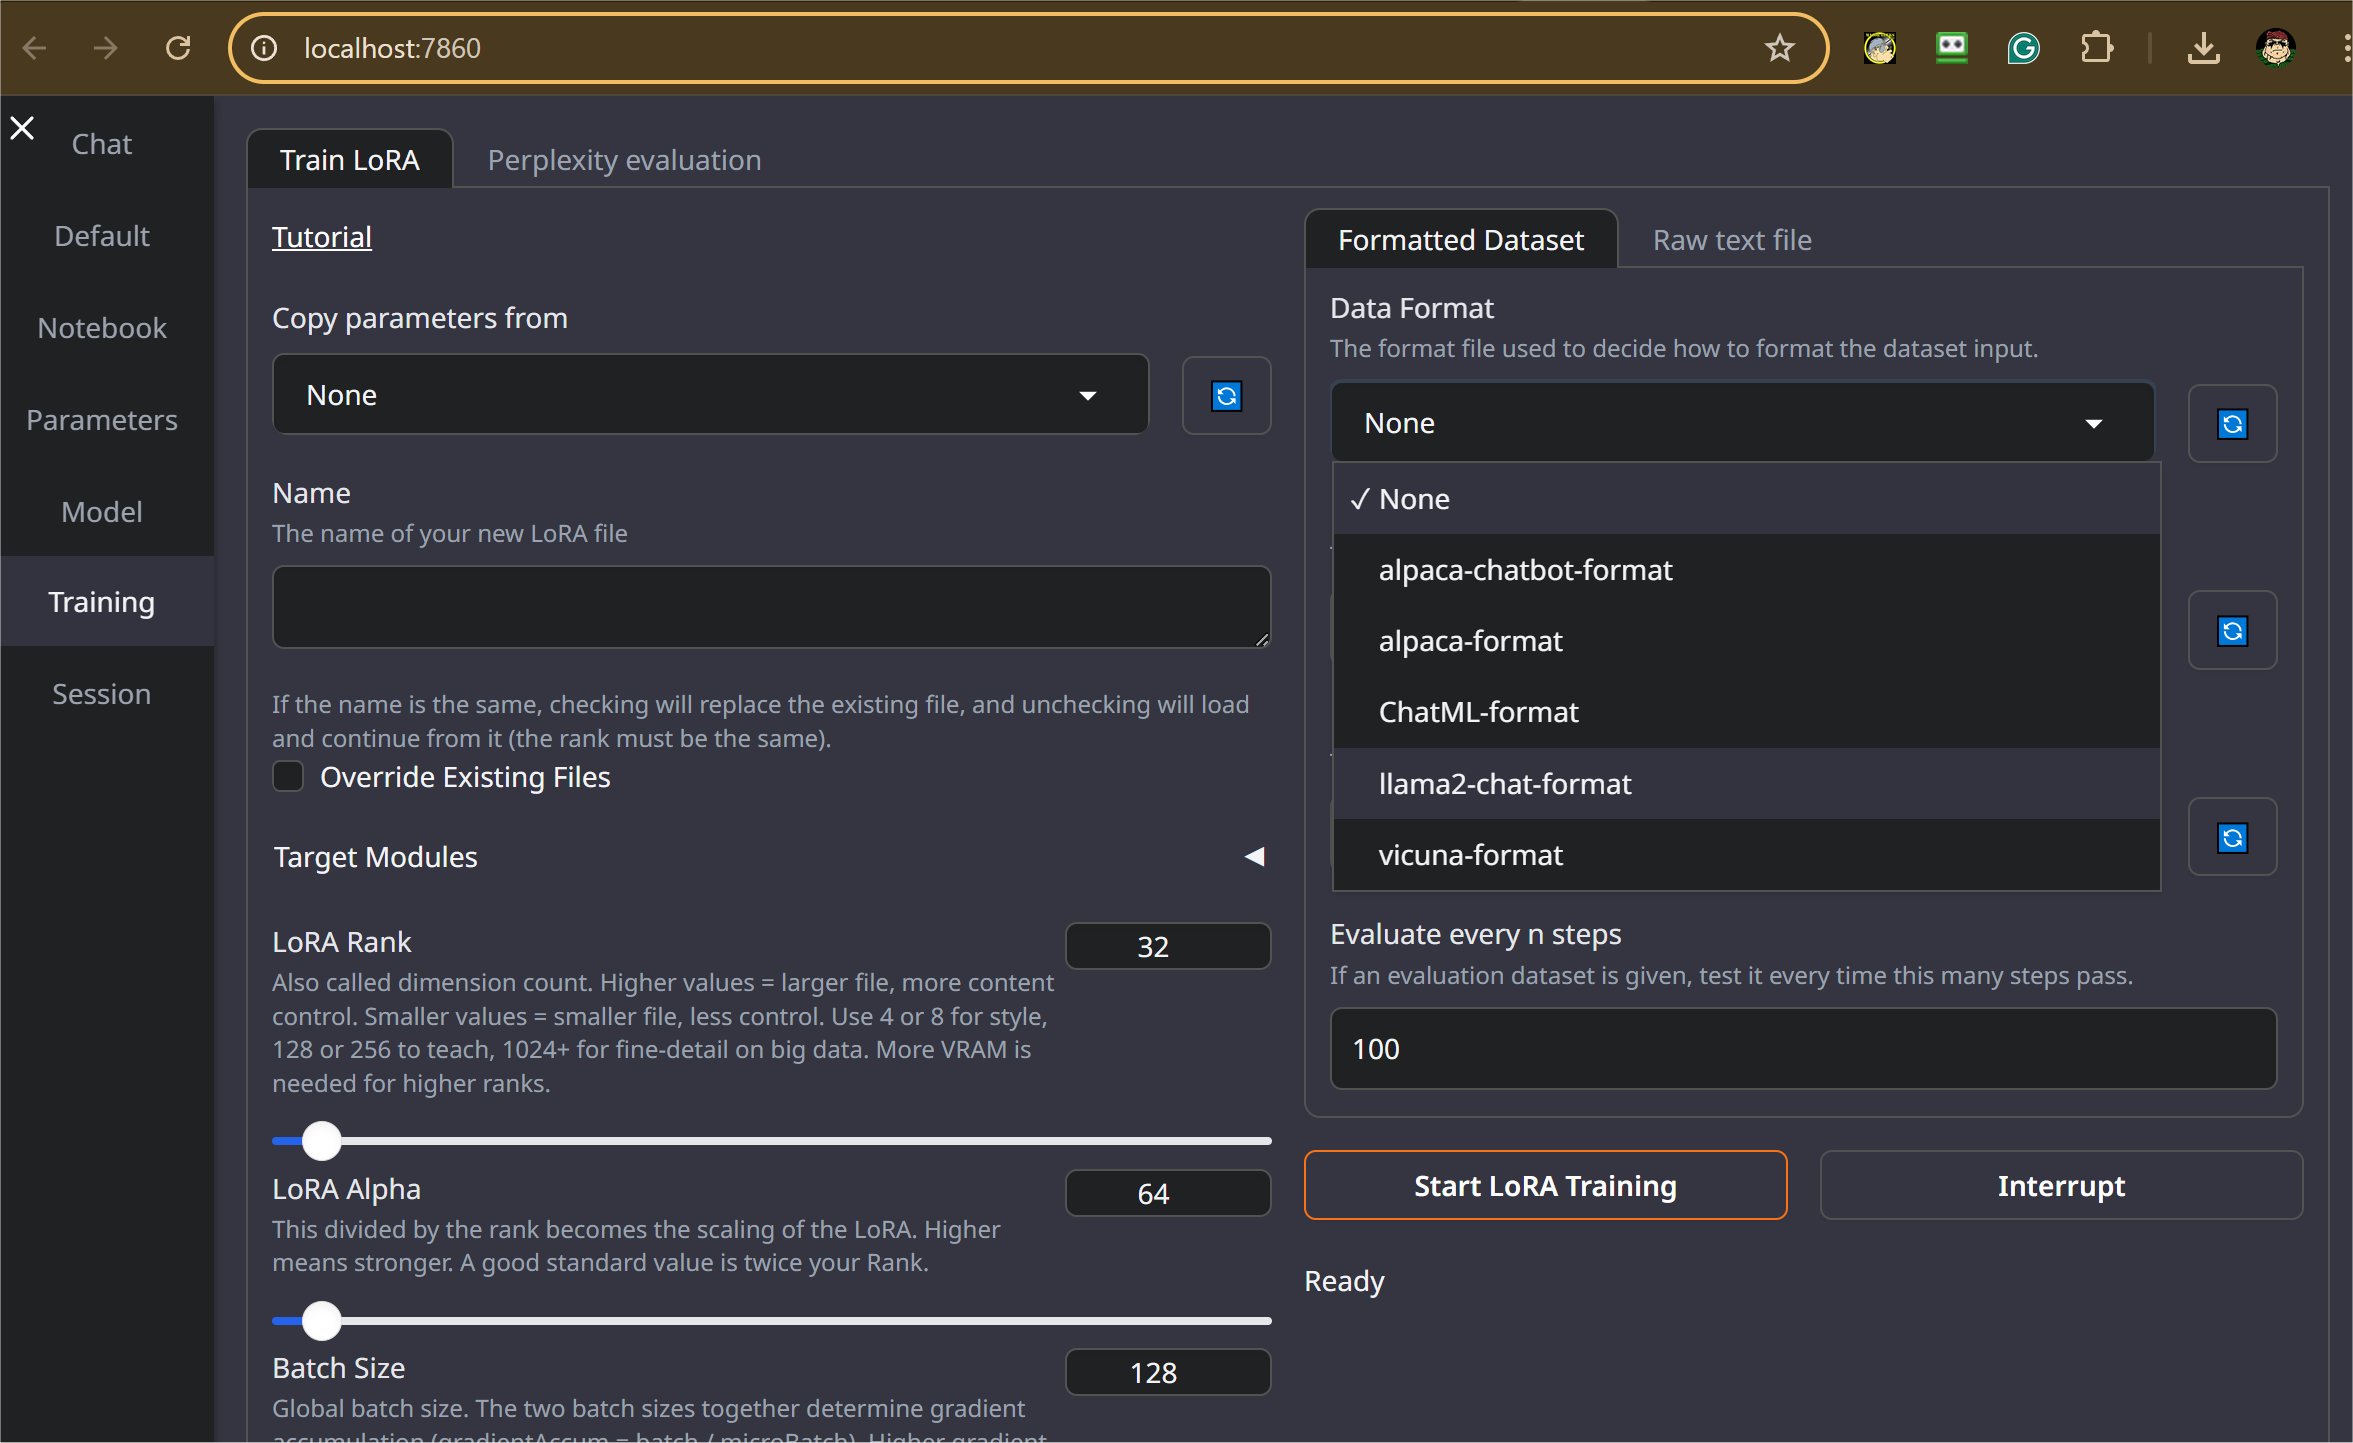
Task: Click the LoRA Name text field
Action: point(770,607)
